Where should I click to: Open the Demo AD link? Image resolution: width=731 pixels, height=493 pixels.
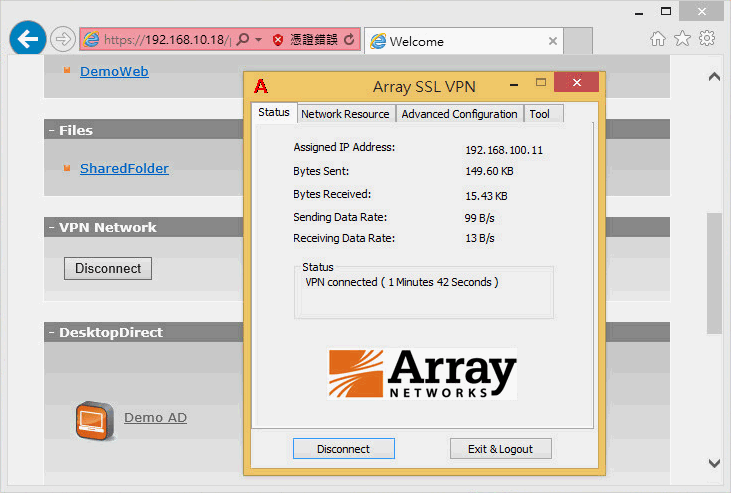(155, 417)
